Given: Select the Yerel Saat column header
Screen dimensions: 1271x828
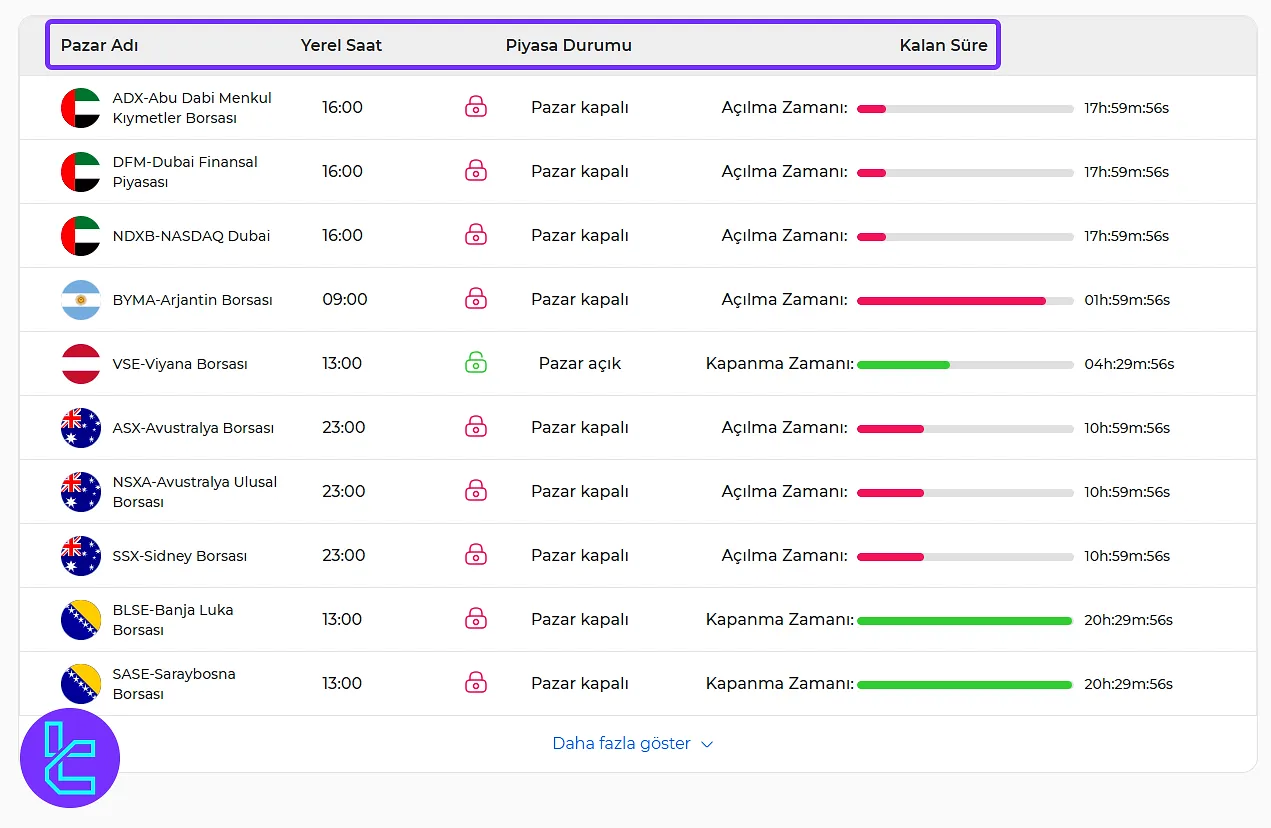Looking at the screenshot, I should pos(341,45).
